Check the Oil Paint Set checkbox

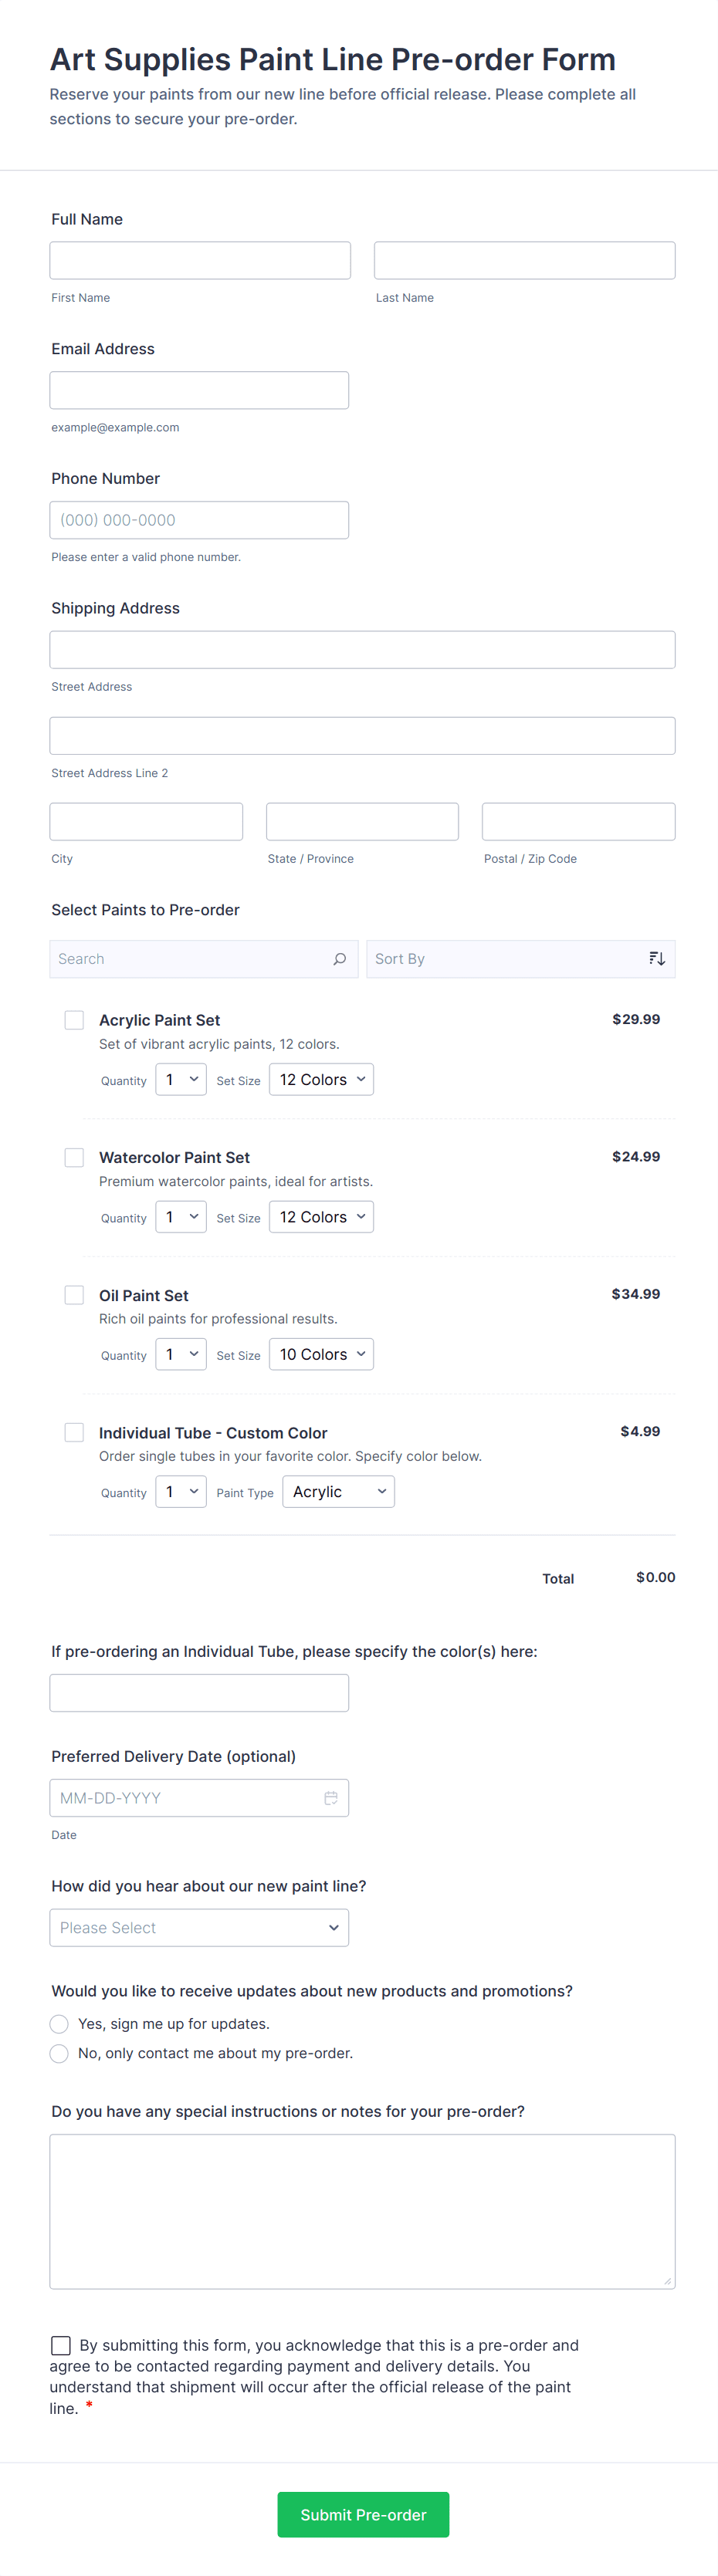74,1294
